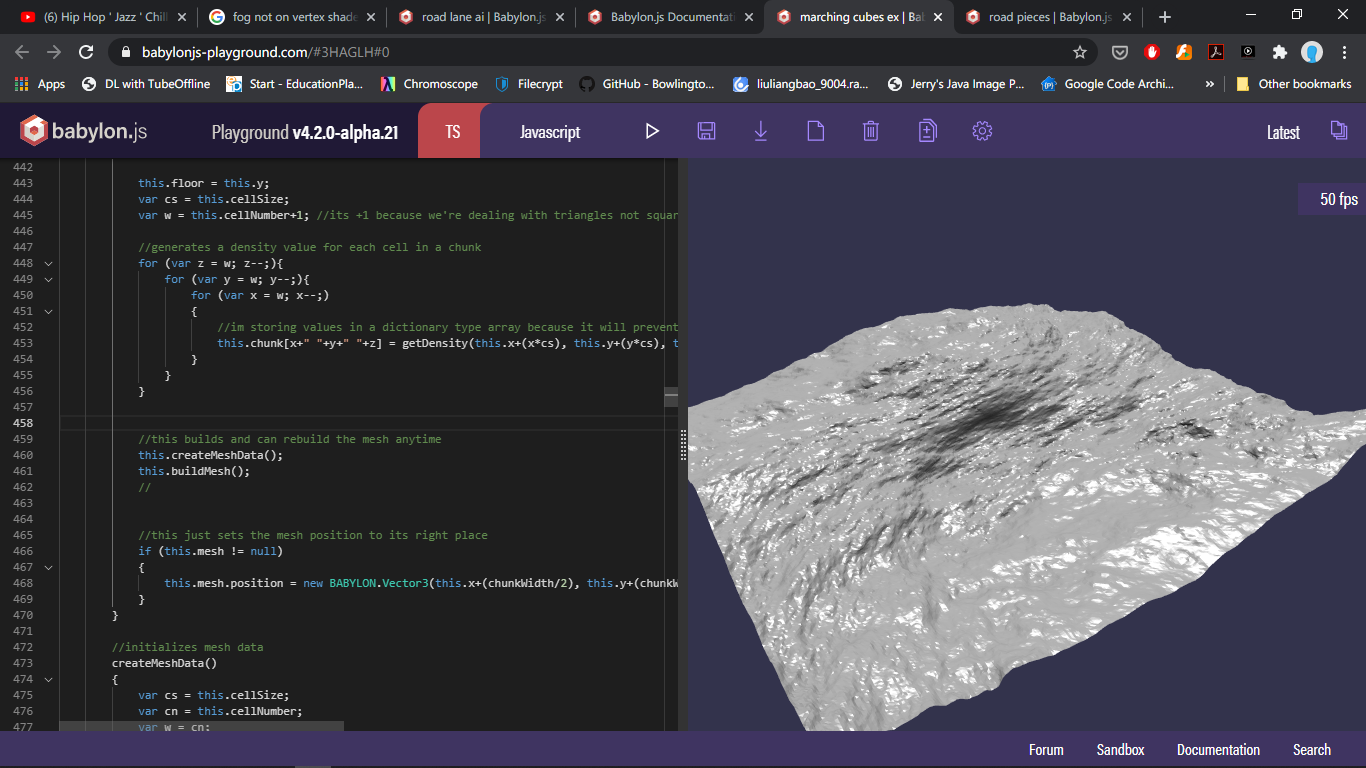Bookmark this page with star icon

coord(1079,52)
